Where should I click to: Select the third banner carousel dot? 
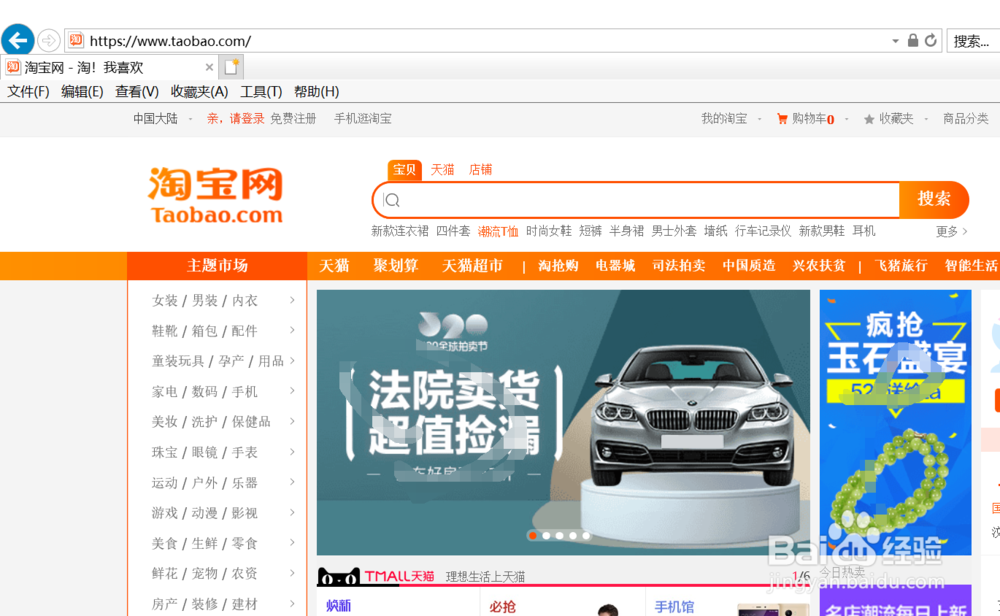tap(559, 536)
